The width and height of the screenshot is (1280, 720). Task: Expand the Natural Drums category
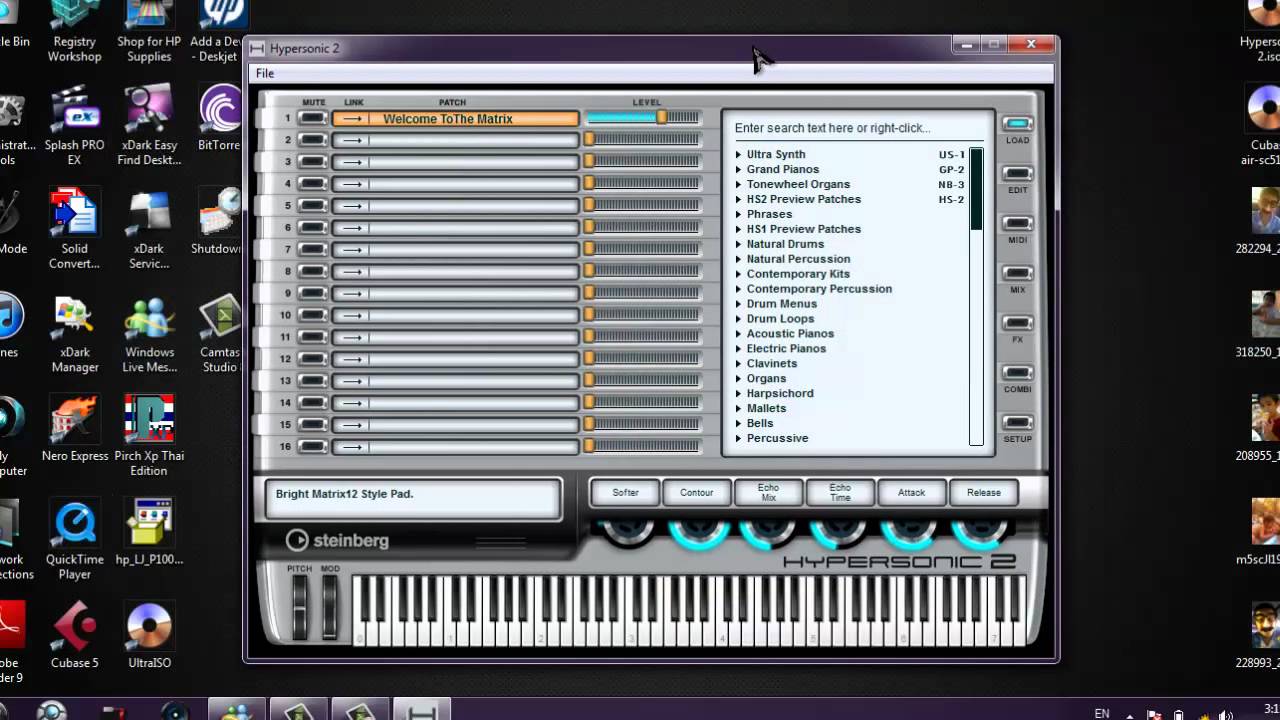(739, 244)
